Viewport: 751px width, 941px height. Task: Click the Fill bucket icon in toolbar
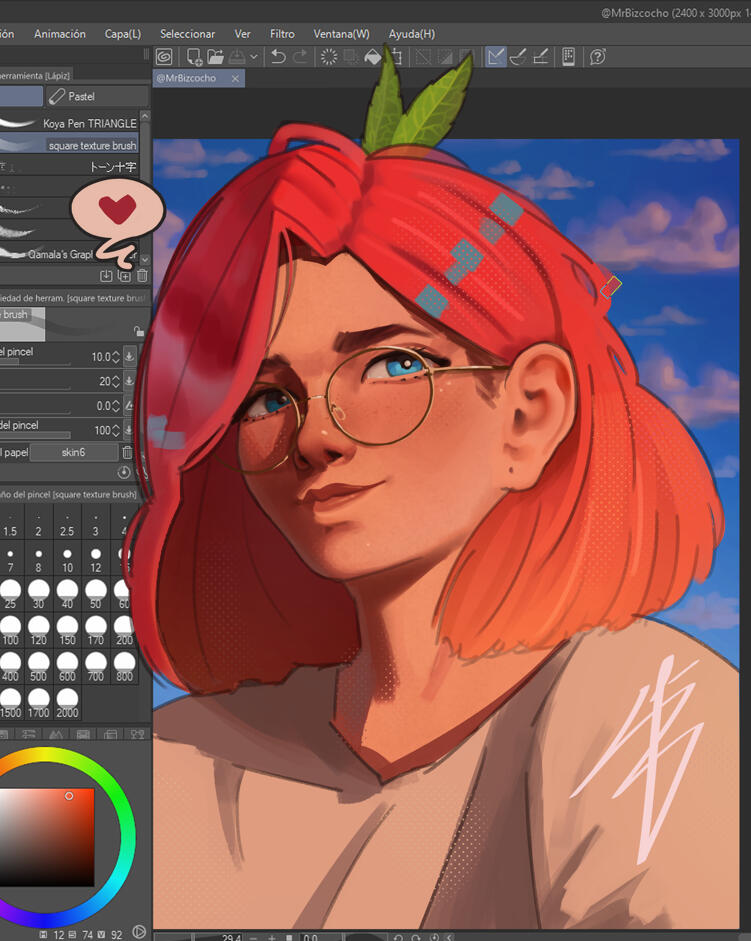[373, 57]
